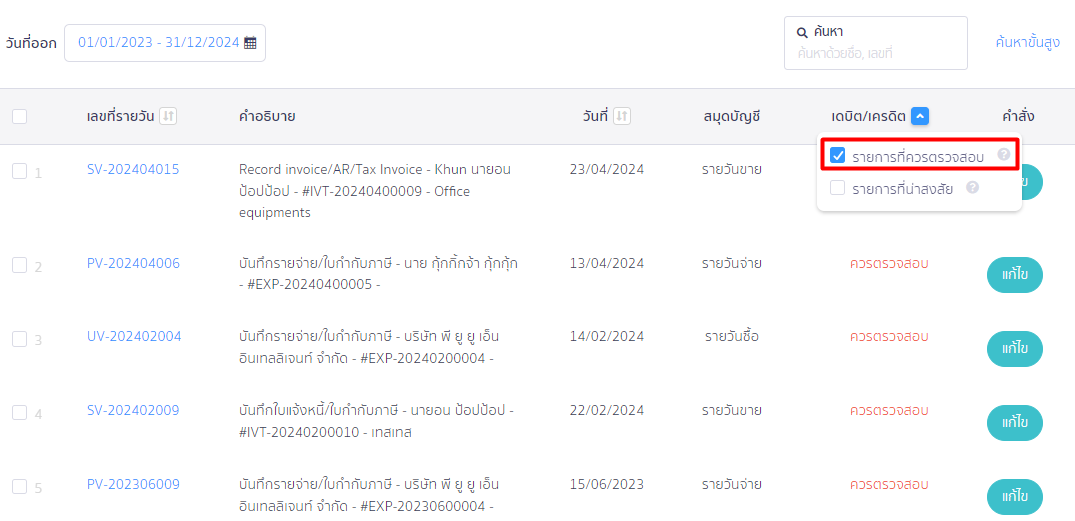1075x521 pixels.
Task: Click รายวันจ่าย in PV-202404006 row
Action: [x=732, y=263]
